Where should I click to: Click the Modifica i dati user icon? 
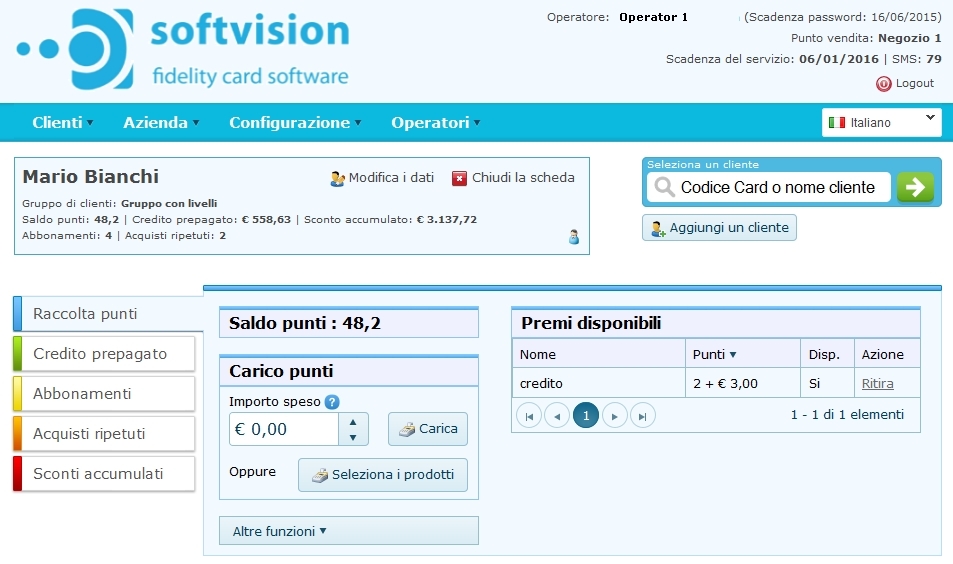[x=337, y=179]
